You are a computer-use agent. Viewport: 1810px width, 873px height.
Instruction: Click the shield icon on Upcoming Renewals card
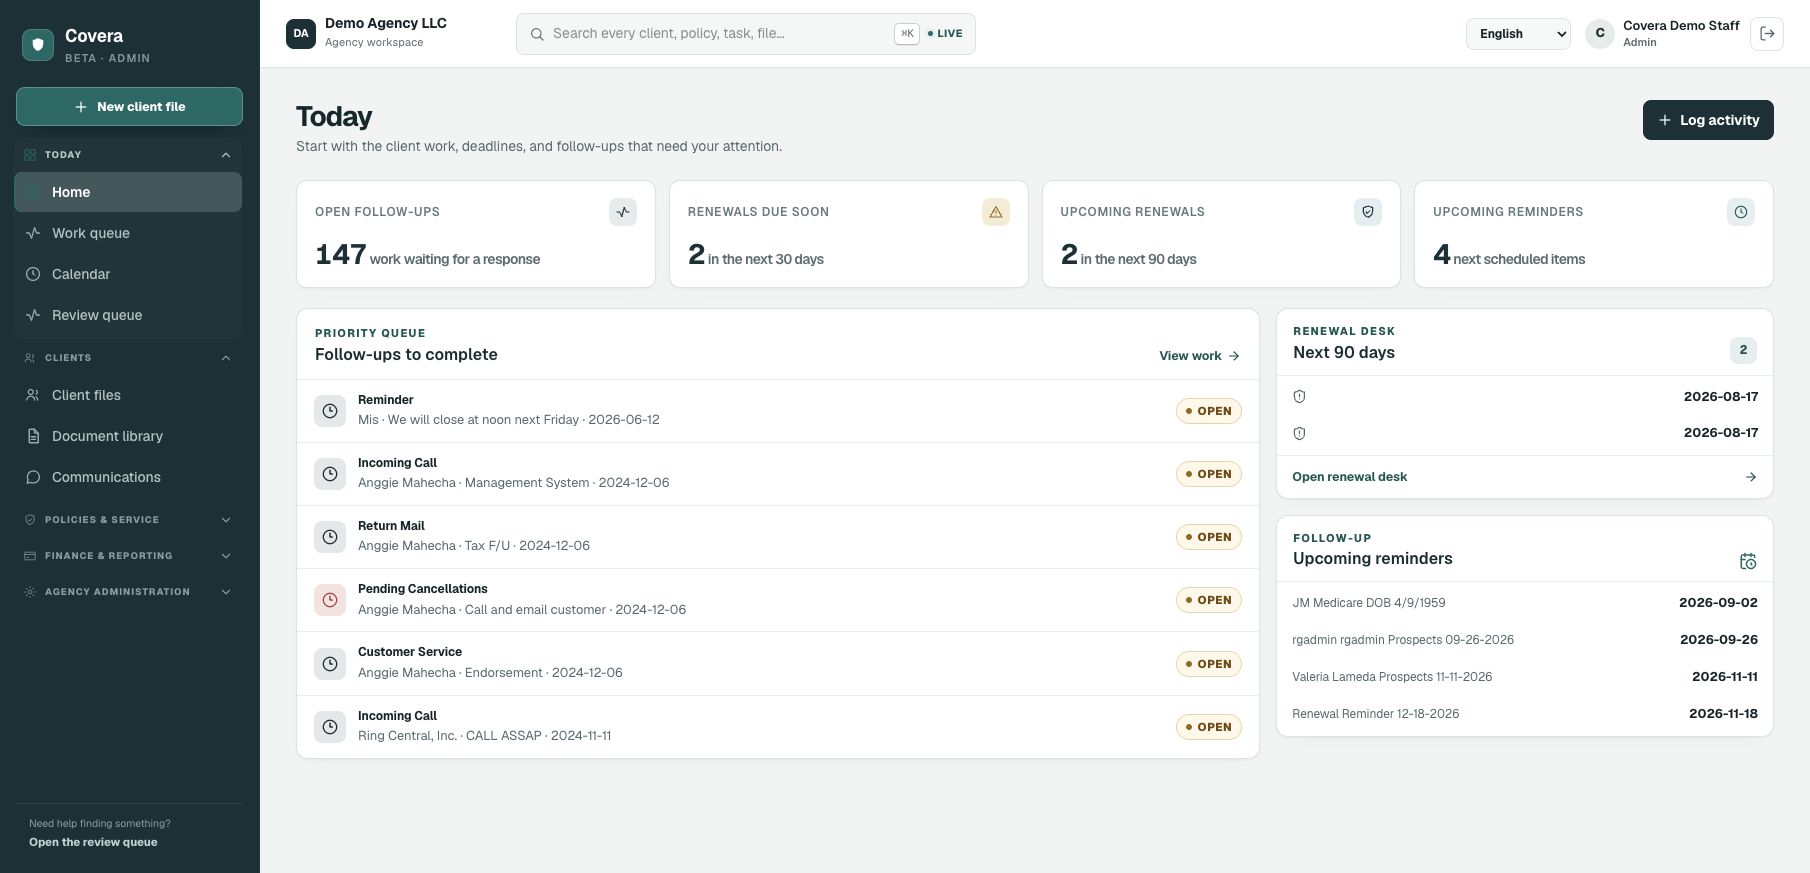coord(1367,212)
